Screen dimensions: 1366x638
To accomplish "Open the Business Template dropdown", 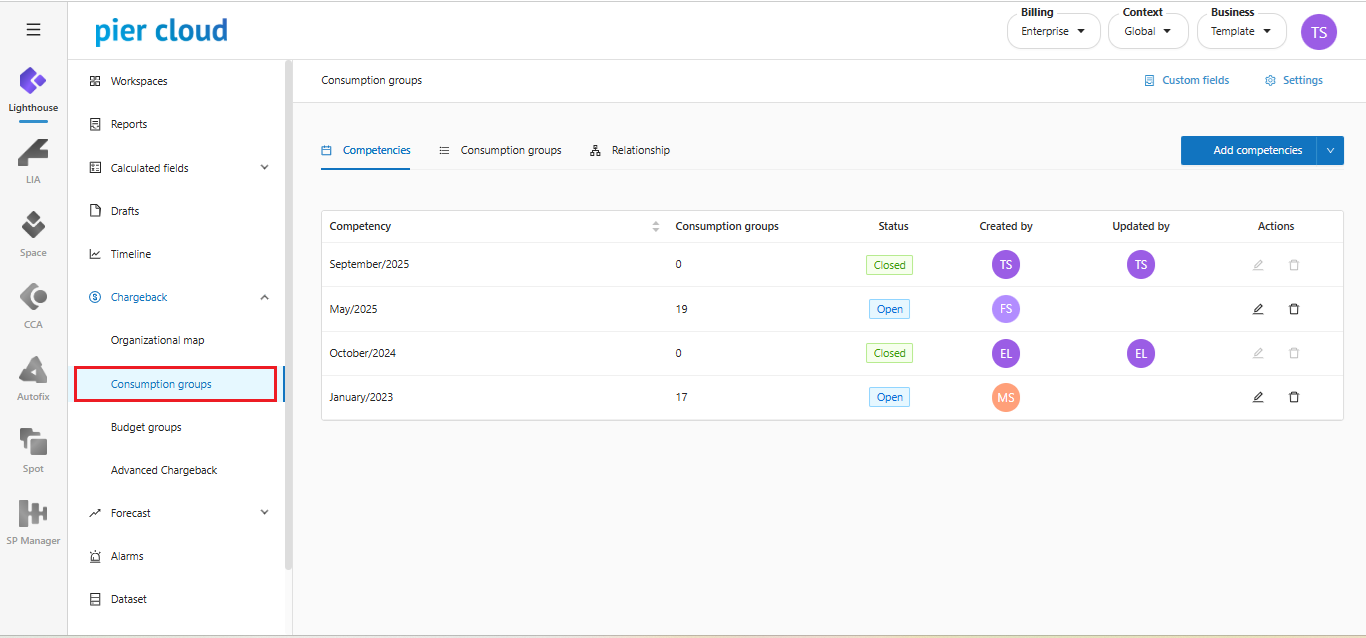I will pos(1241,31).
